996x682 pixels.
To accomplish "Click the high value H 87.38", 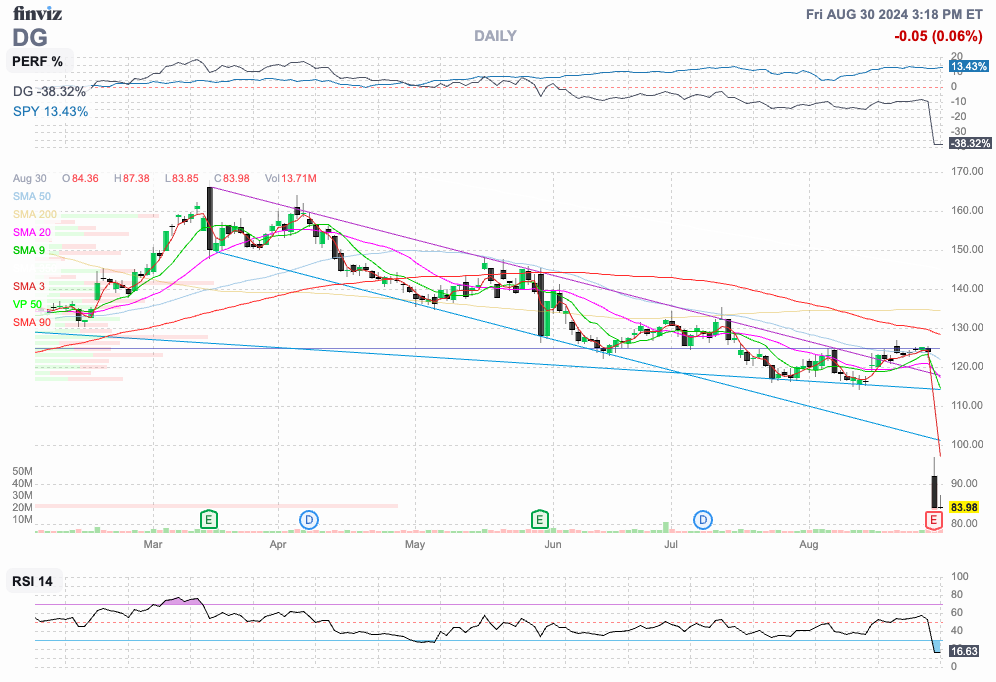I will pos(131,178).
